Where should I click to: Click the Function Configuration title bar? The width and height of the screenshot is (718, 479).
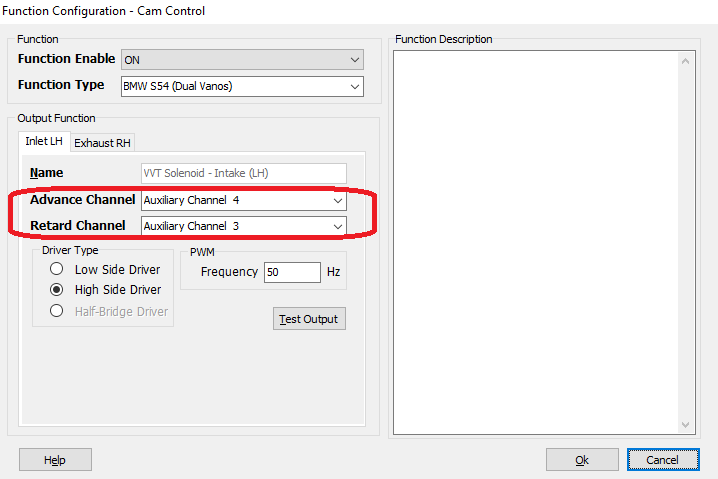(300, 11)
